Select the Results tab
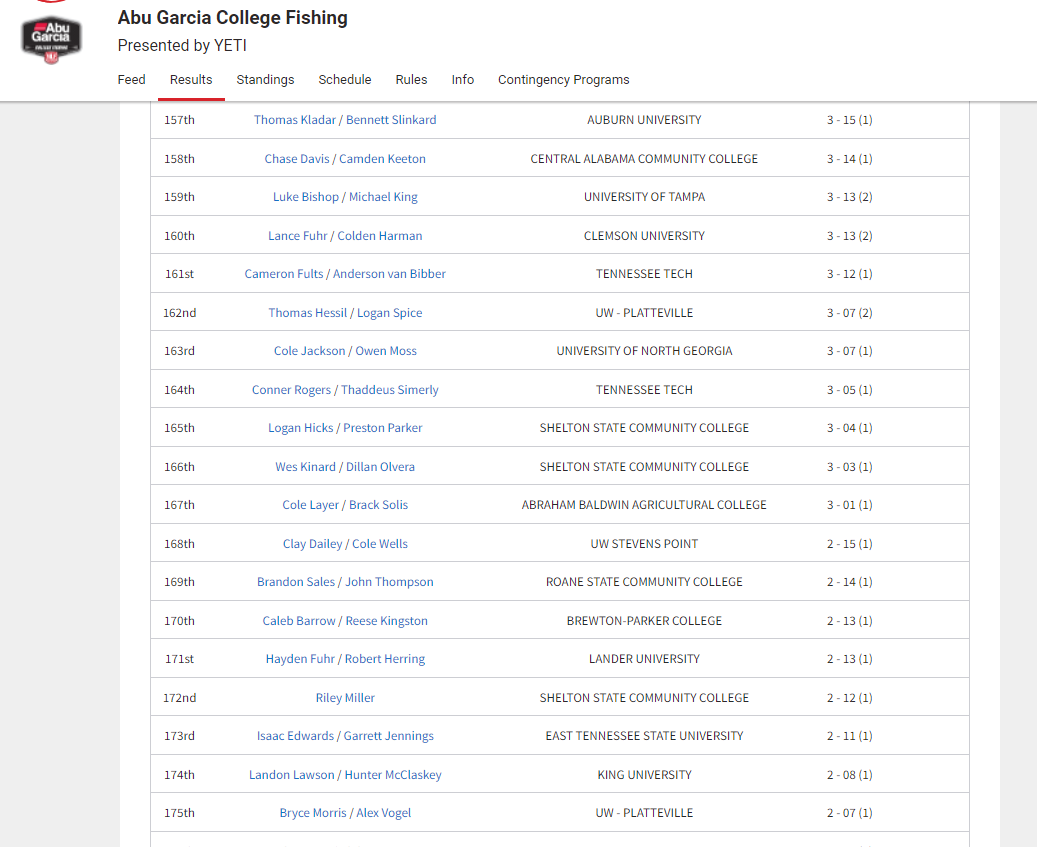Image resolution: width=1037 pixels, height=847 pixels. (x=191, y=80)
